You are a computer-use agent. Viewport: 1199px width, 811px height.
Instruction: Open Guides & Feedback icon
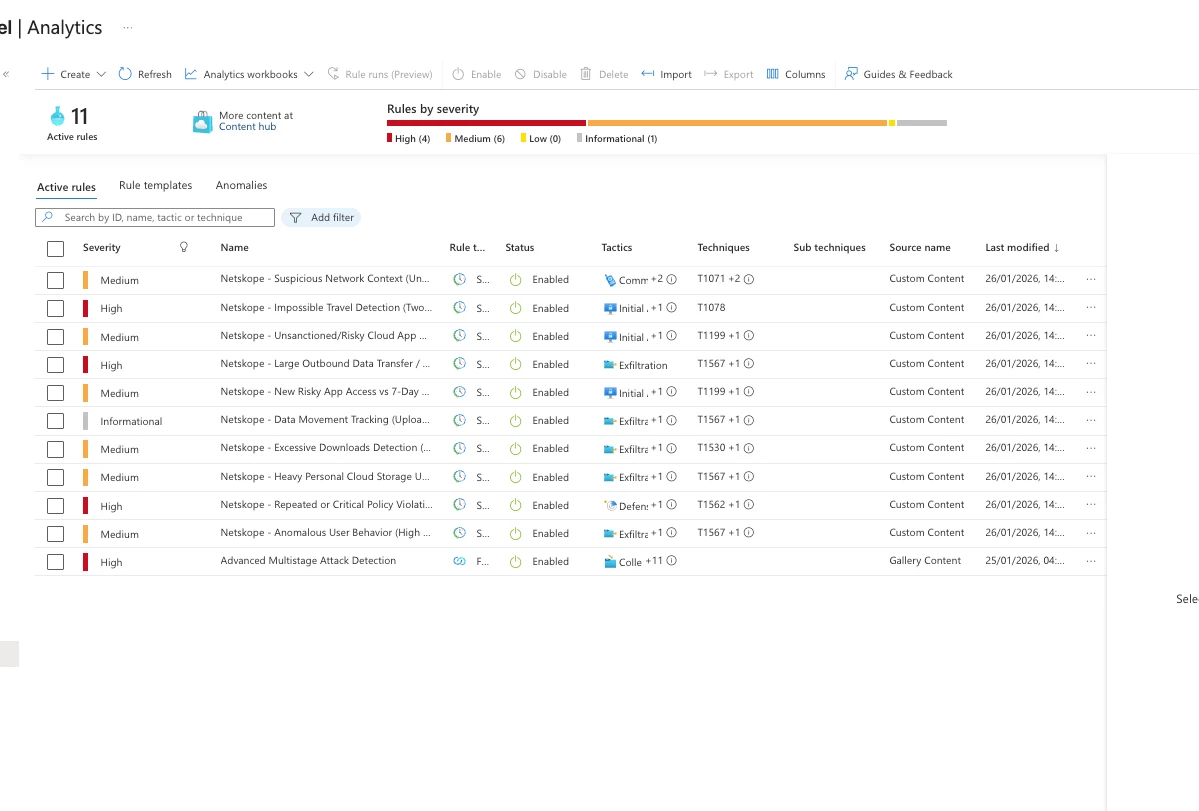850,74
